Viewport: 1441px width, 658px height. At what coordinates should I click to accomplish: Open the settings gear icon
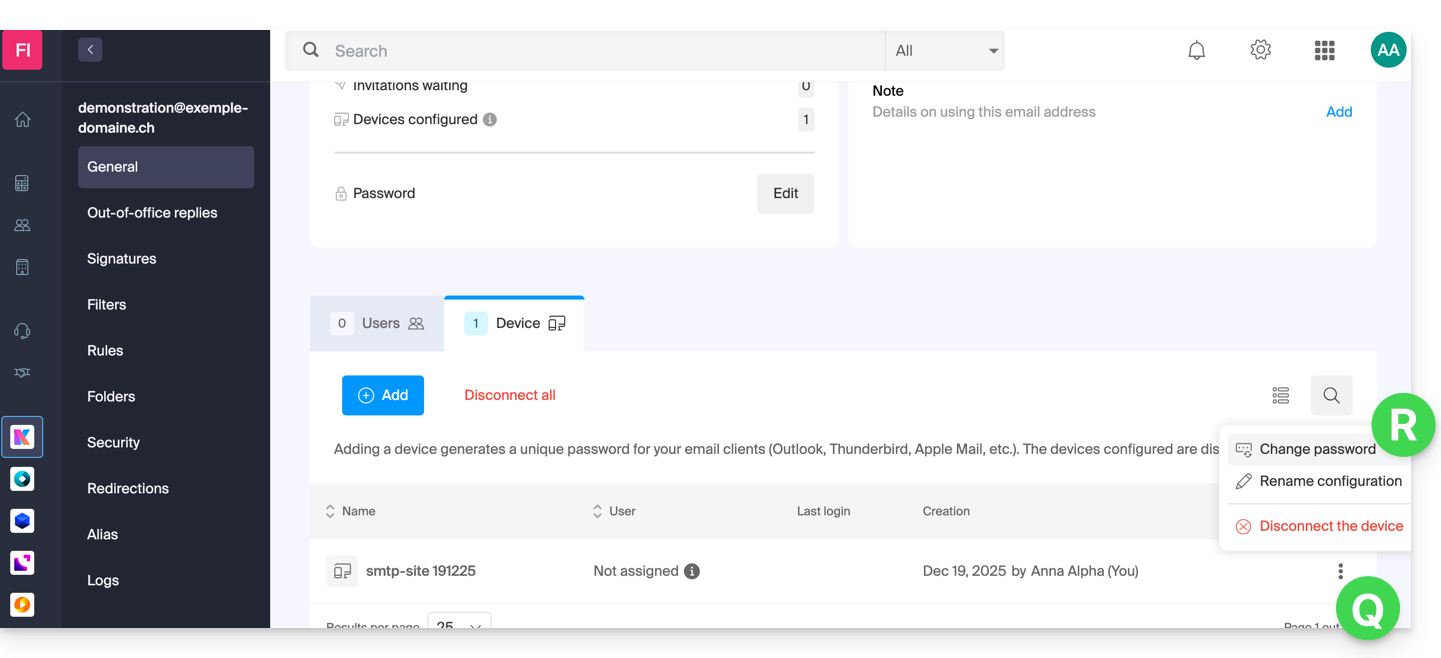pyautogui.click(x=1260, y=50)
